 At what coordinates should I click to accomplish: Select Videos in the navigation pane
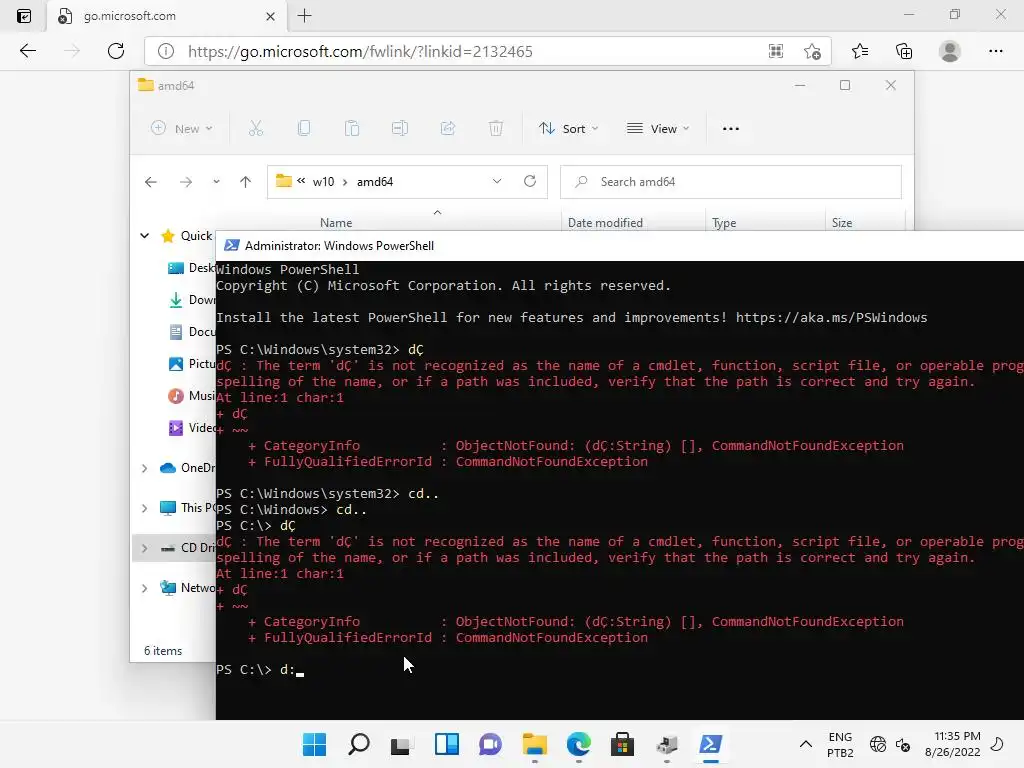[x=191, y=428]
